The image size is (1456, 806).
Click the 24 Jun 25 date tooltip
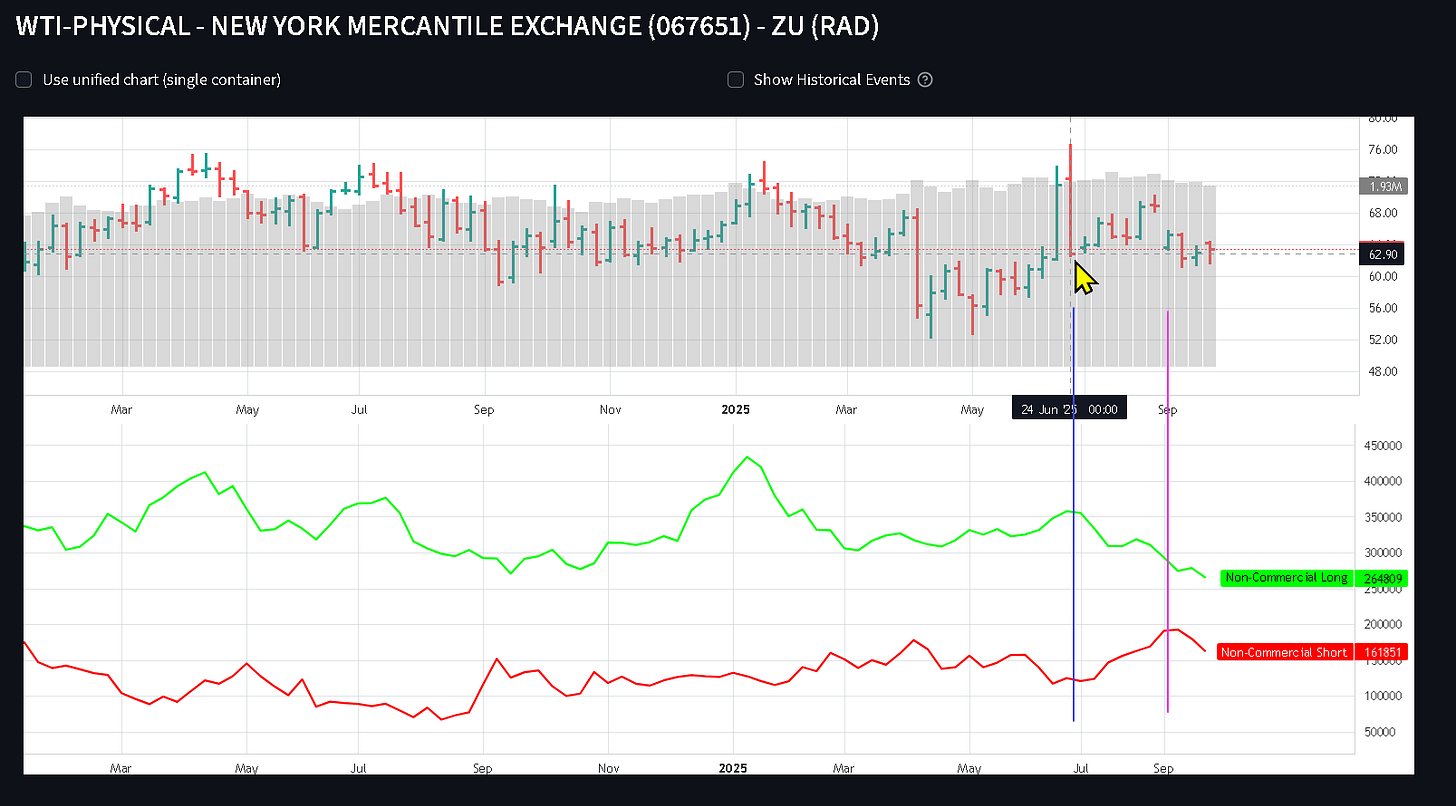point(1069,408)
